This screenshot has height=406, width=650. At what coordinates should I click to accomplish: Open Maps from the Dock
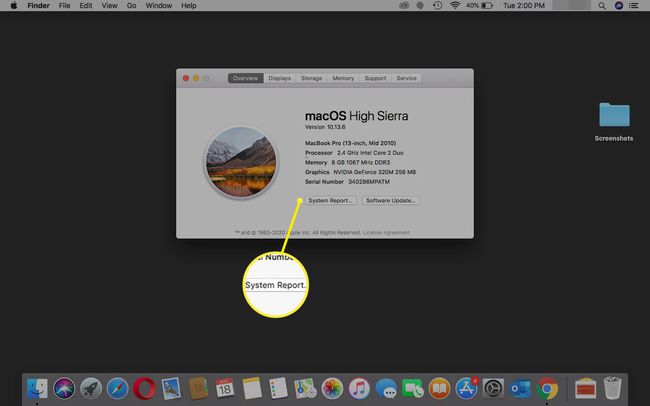pos(305,389)
